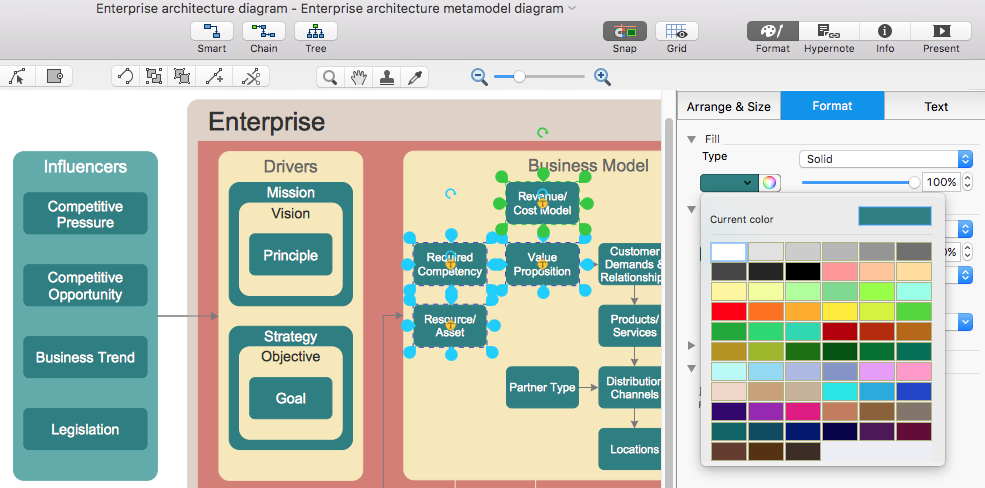
Task: Click the fill opacity percentage field
Action: [x=940, y=182]
